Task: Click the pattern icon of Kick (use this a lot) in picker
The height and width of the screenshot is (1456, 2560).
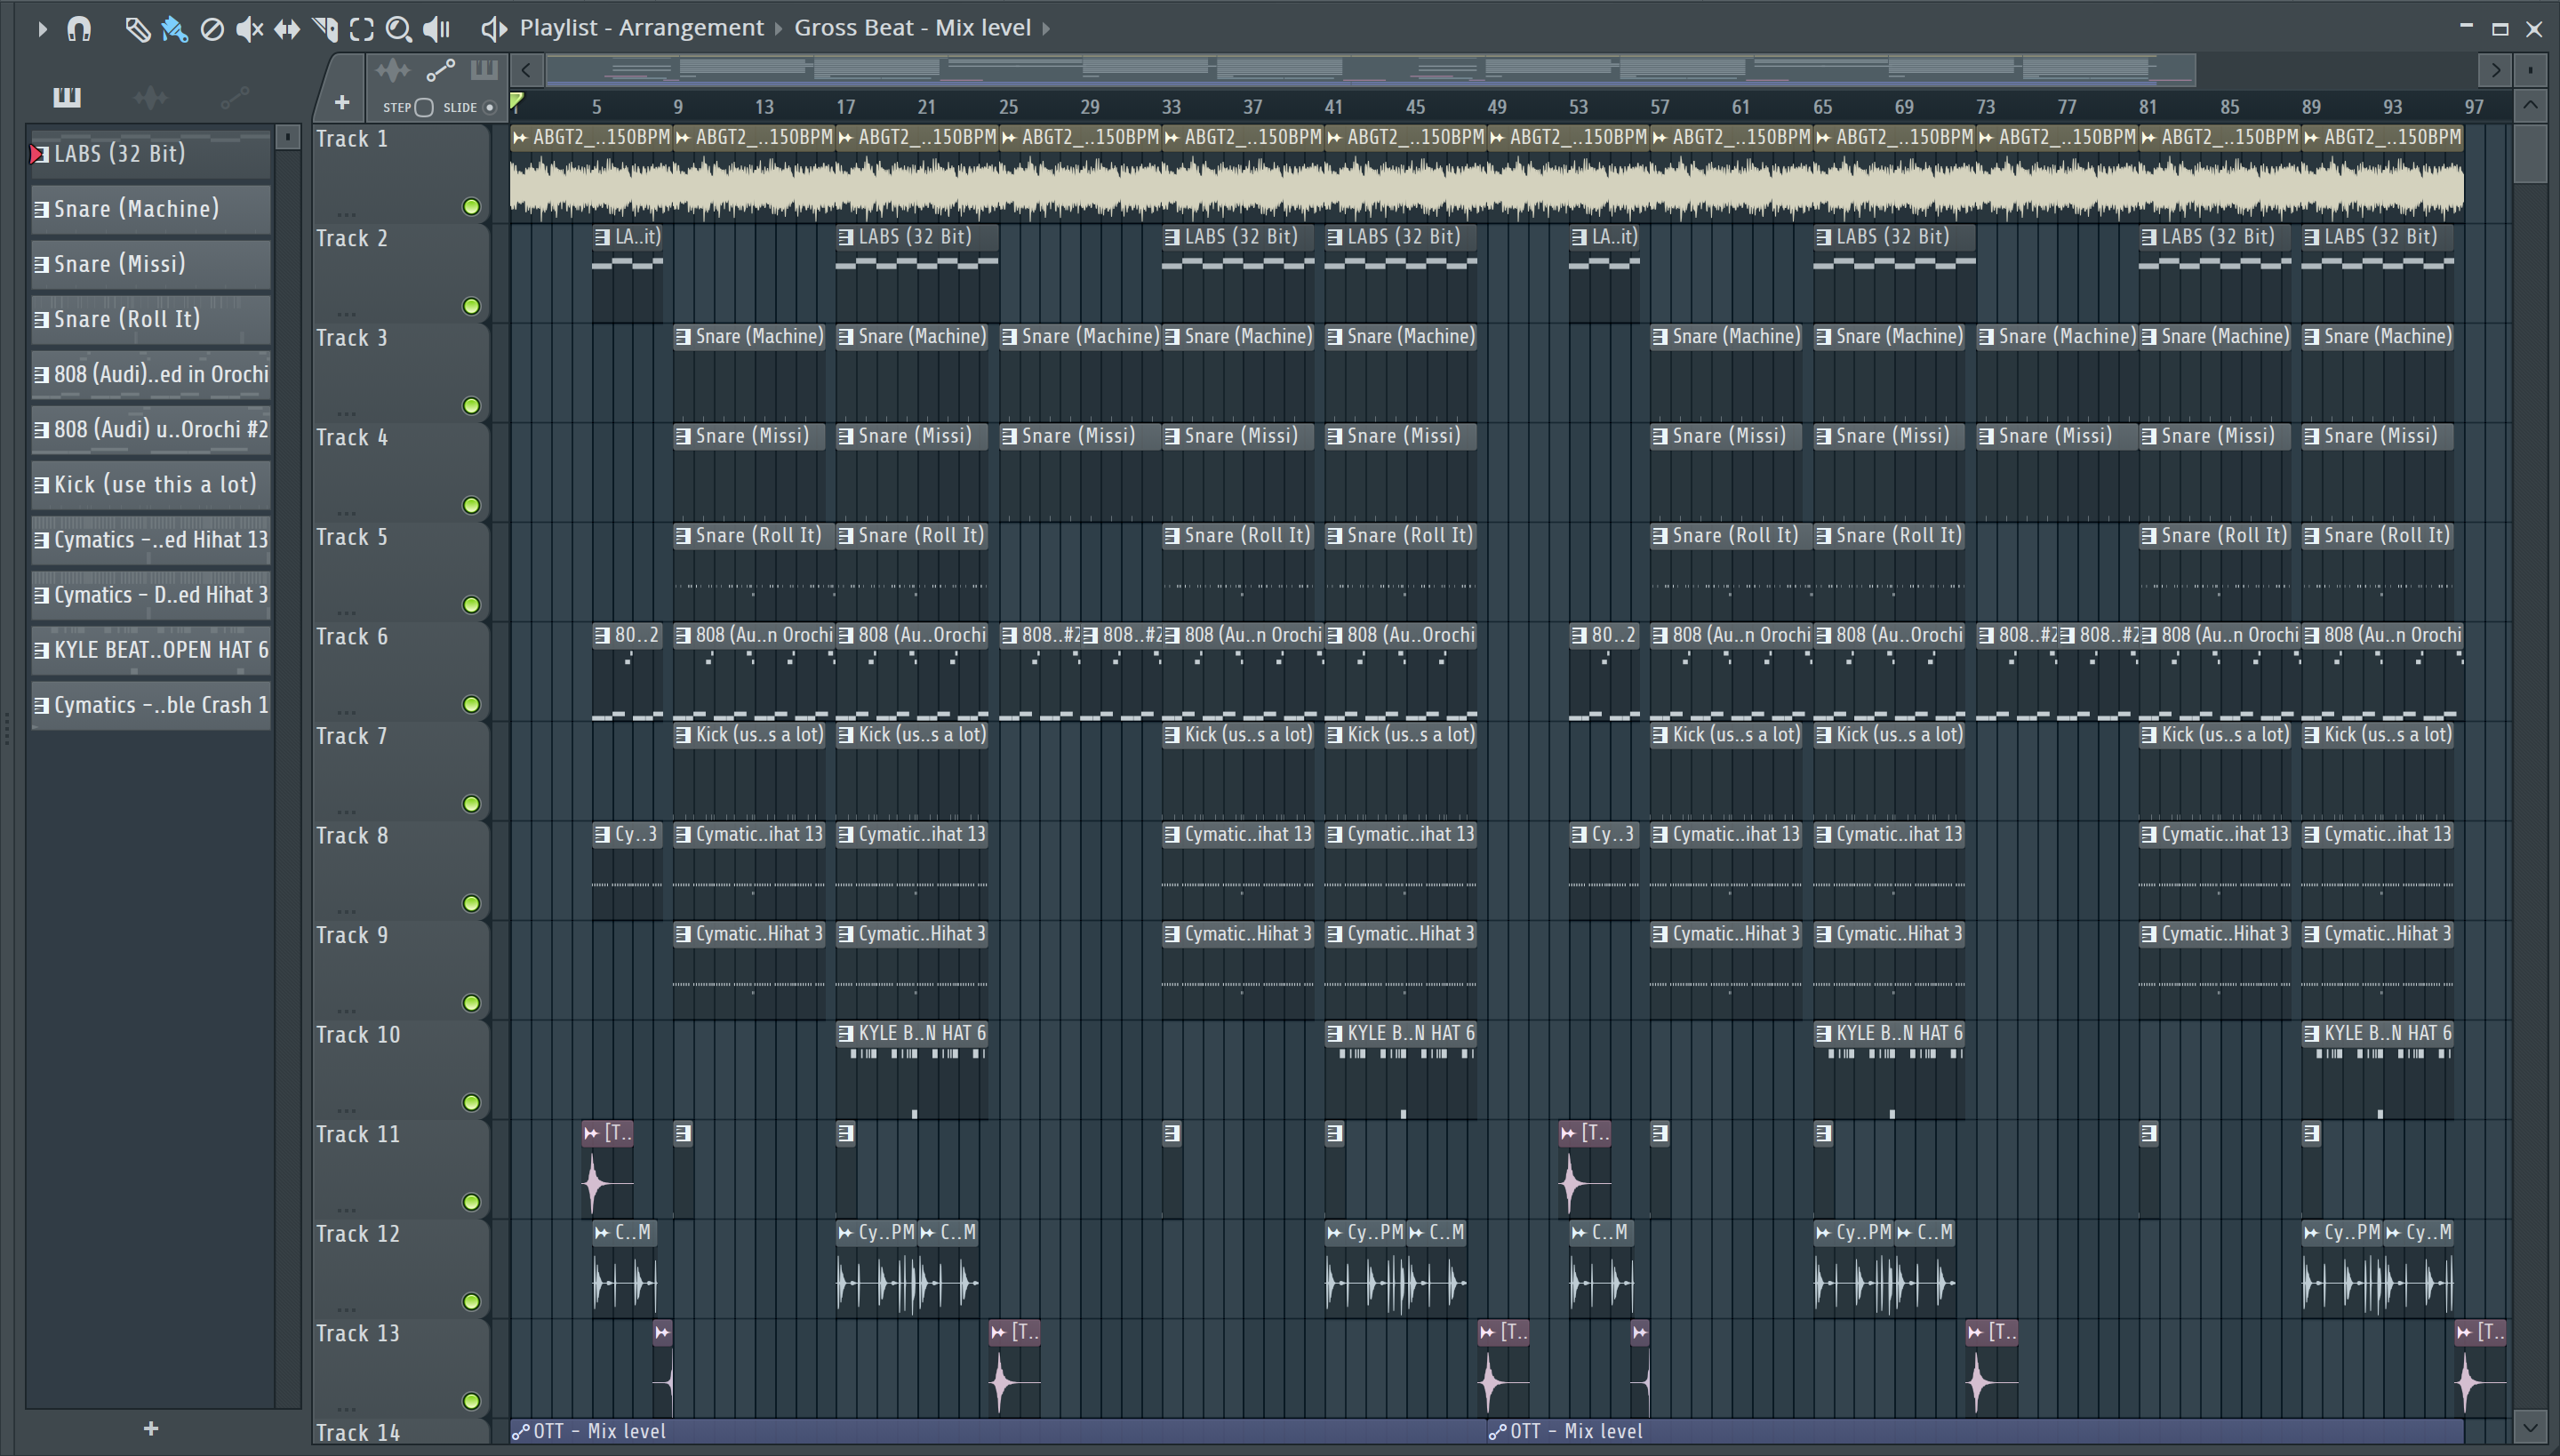Action: coord(42,485)
